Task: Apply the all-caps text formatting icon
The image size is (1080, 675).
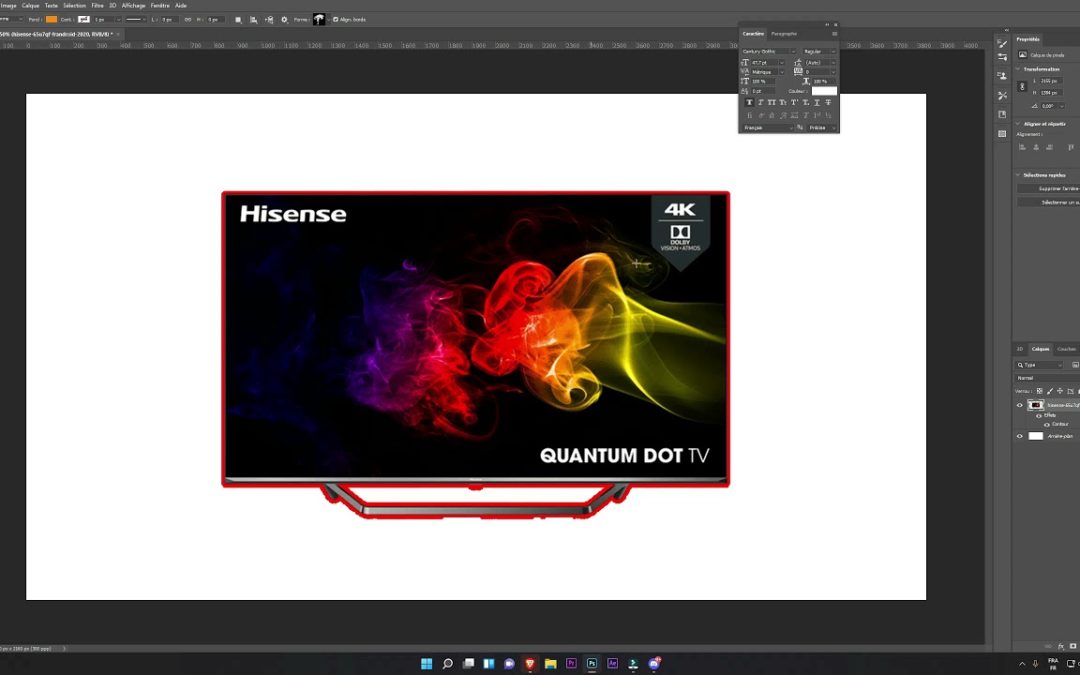Action: pyautogui.click(x=774, y=102)
